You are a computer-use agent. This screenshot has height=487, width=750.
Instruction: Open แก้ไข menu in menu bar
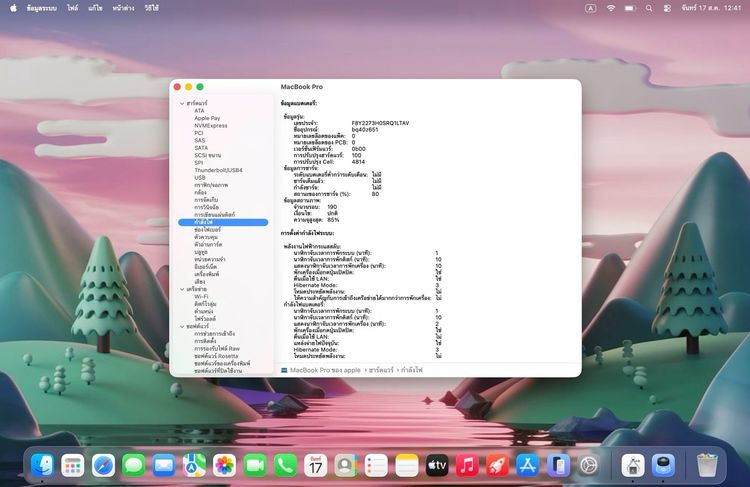(x=95, y=8)
